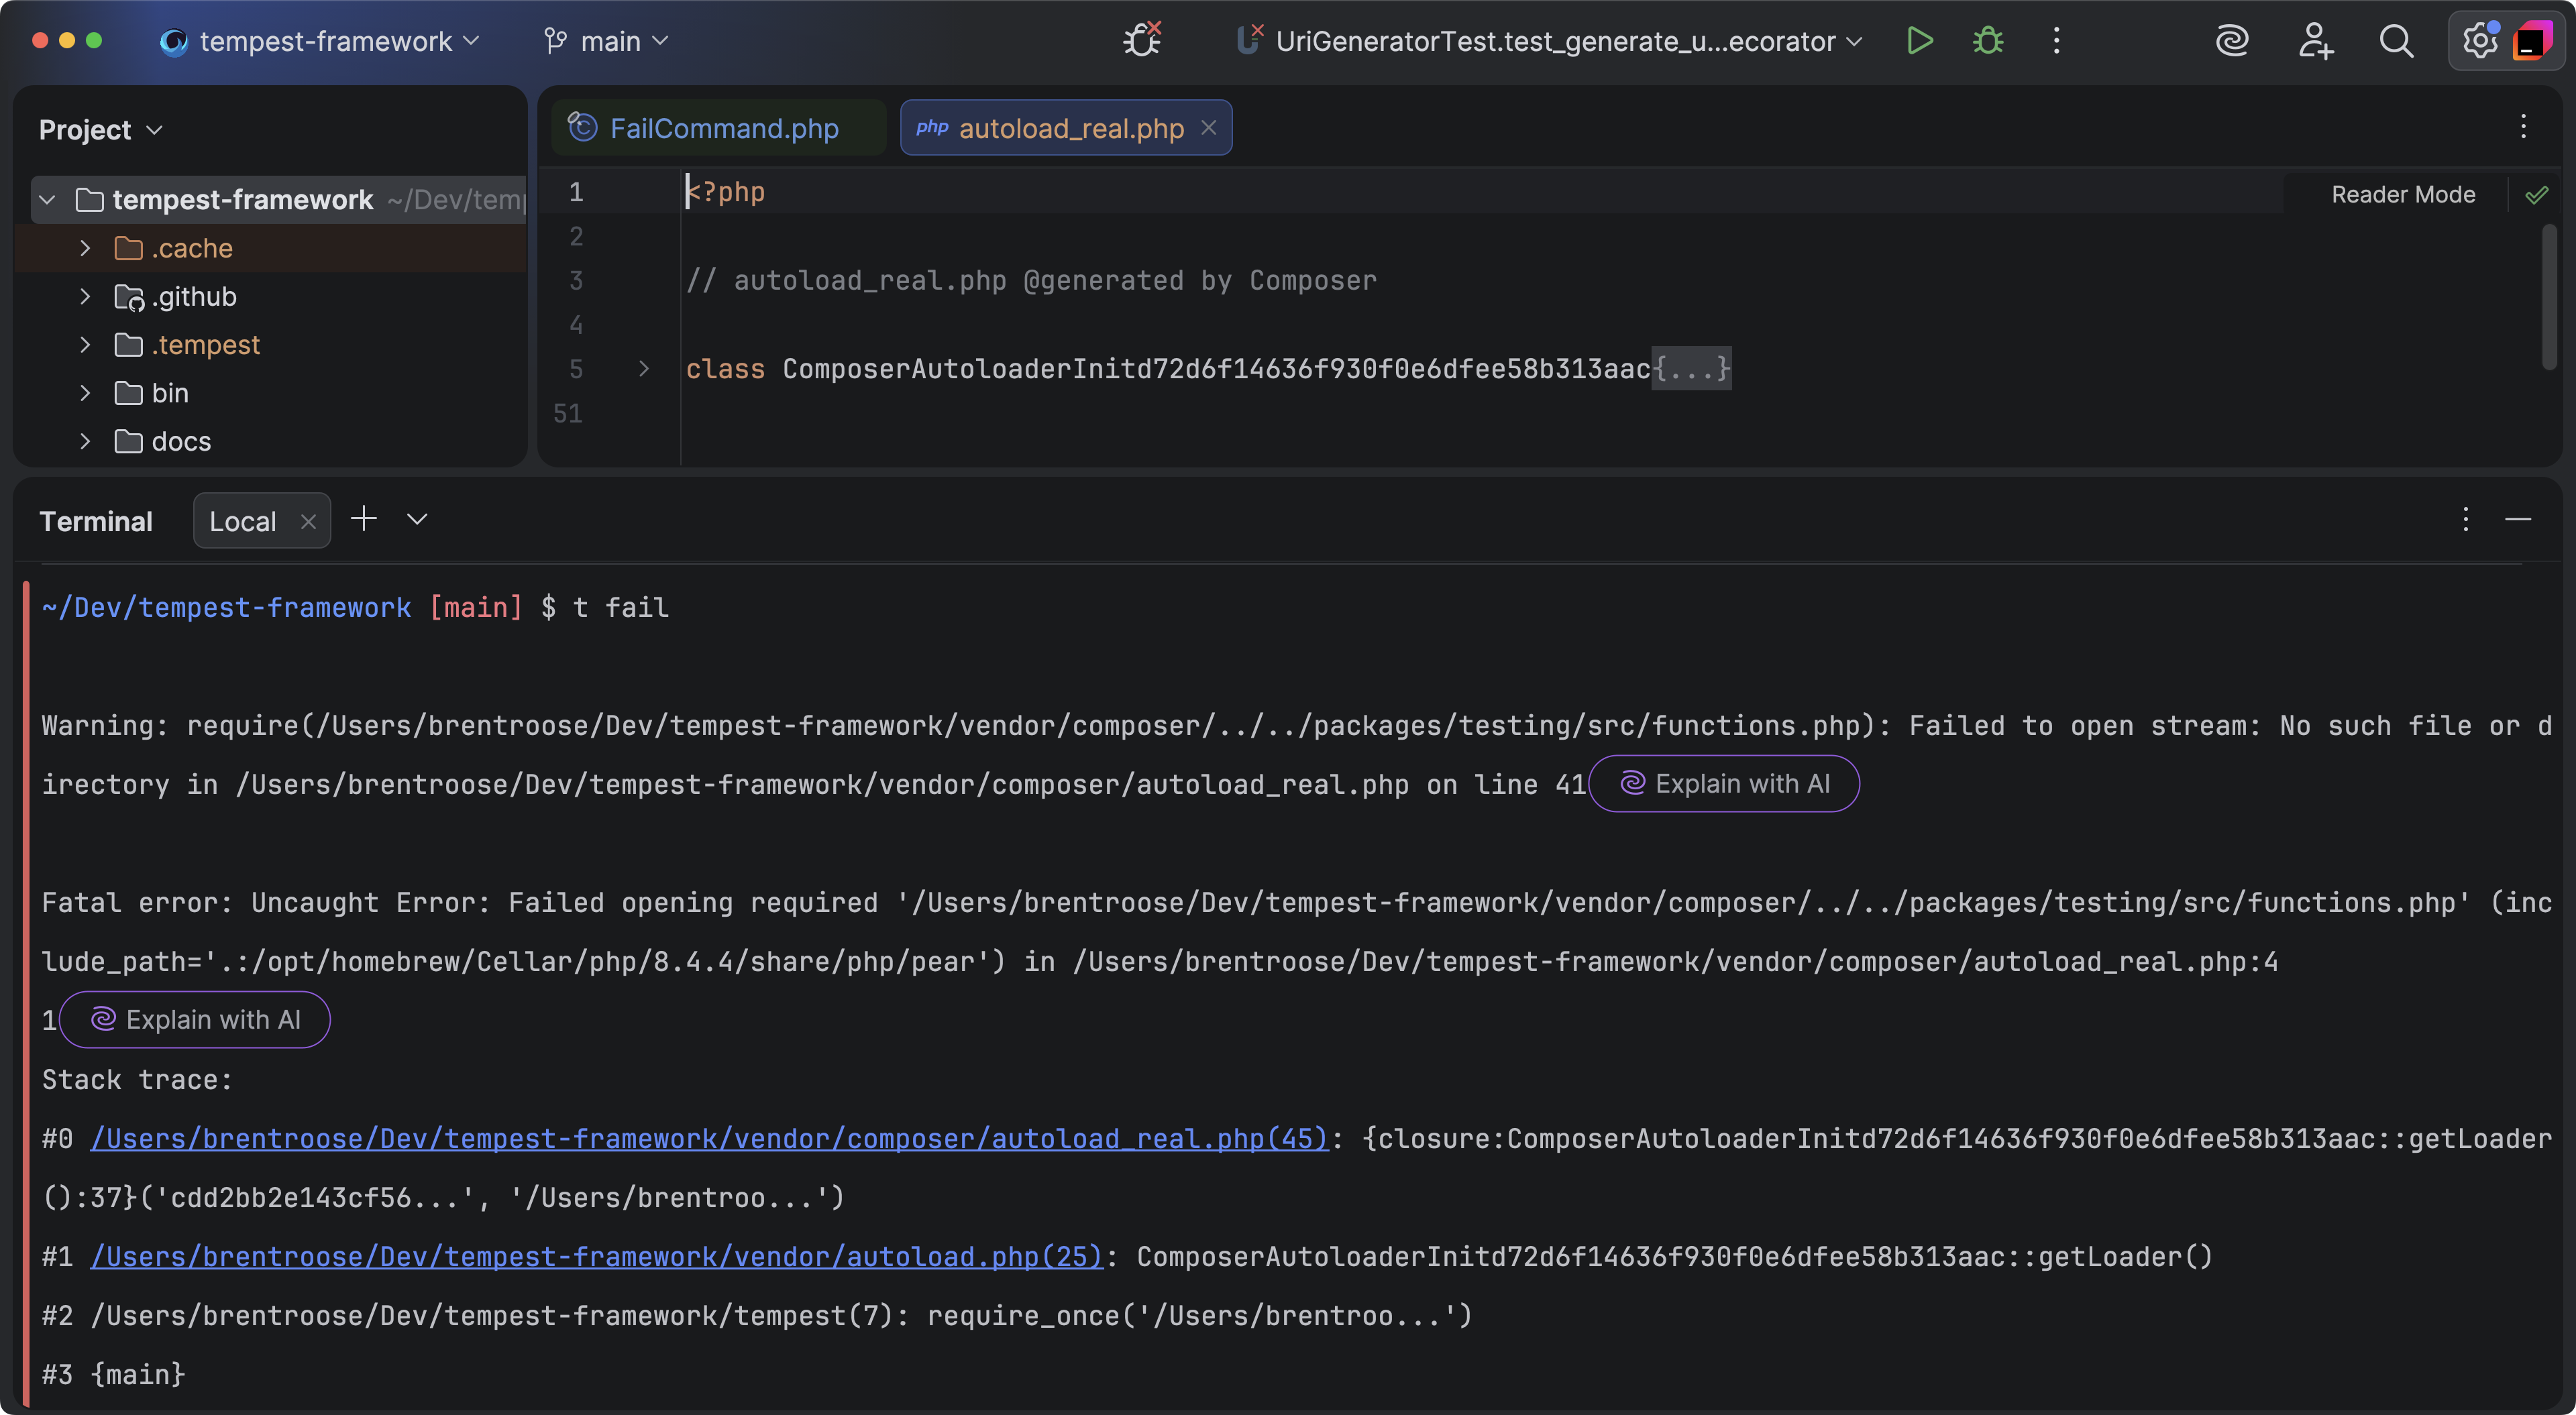Open IDE settings gear icon
2576x1415 pixels.
2479,41
